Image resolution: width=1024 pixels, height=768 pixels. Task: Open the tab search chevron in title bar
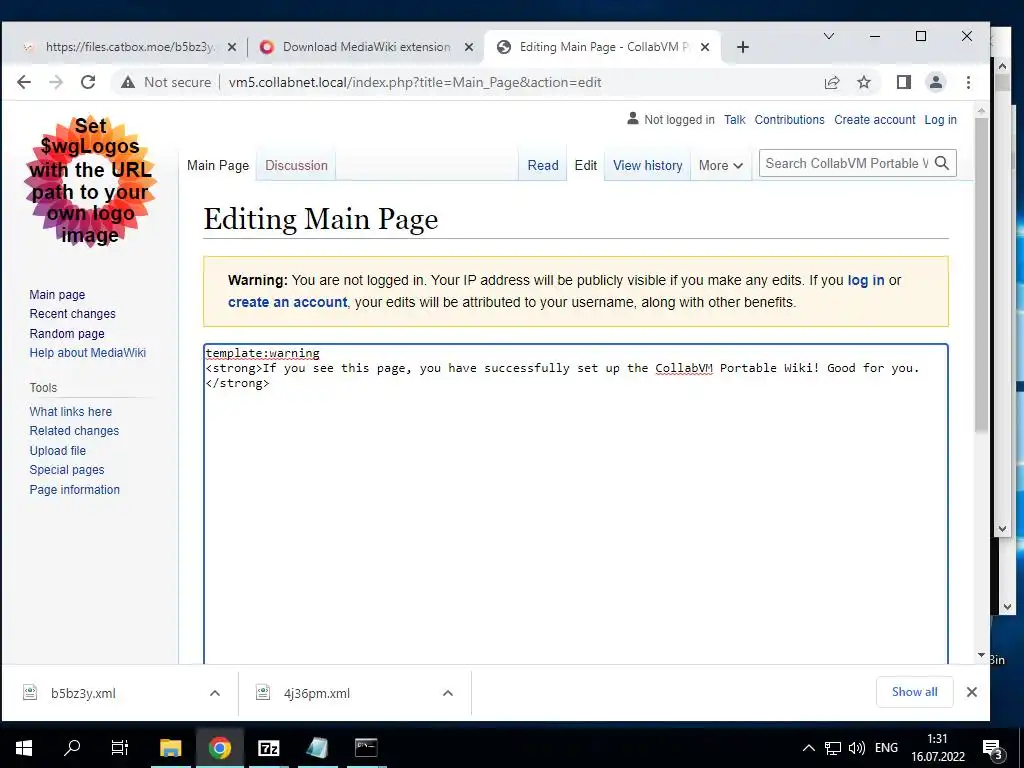(829, 36)
